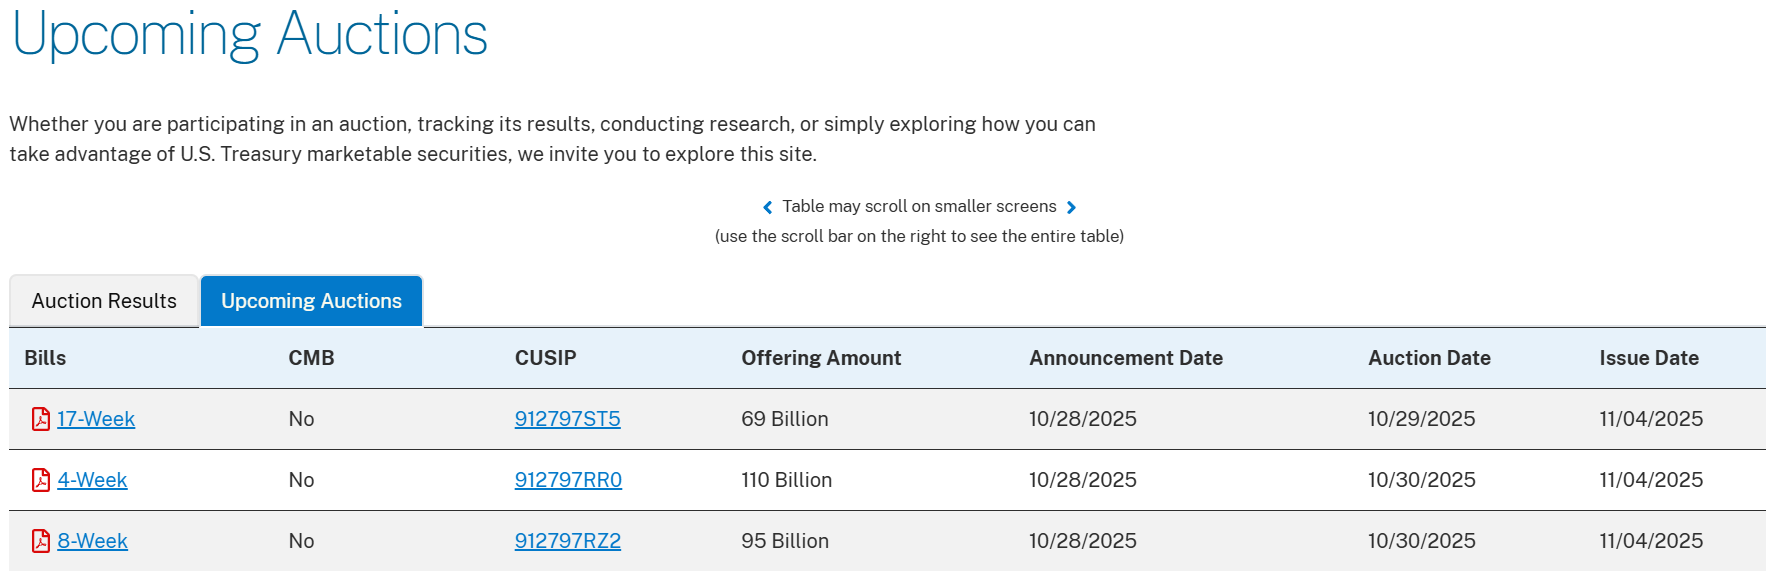
Task: Open CUSIP 912797RZ2 link
Action: coord(567,541)
